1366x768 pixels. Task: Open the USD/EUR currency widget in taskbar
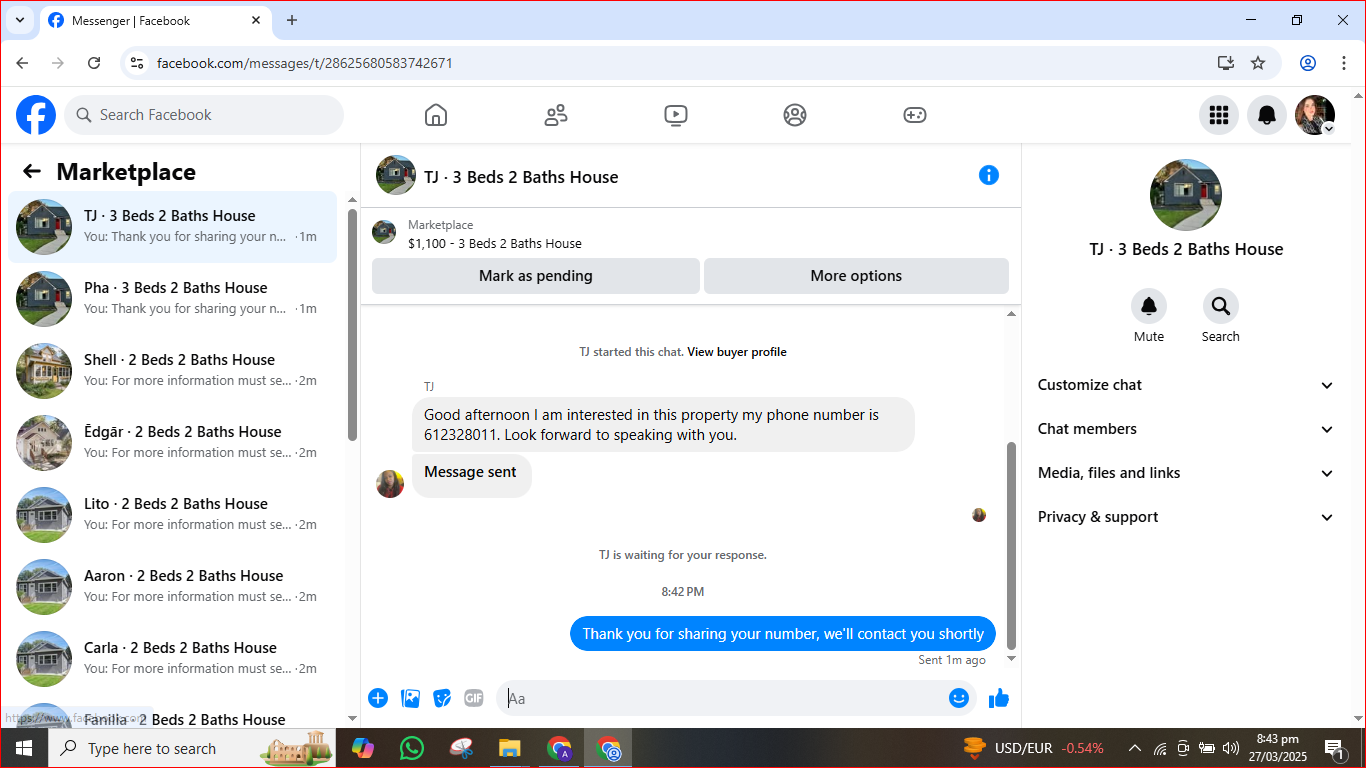1034,748
